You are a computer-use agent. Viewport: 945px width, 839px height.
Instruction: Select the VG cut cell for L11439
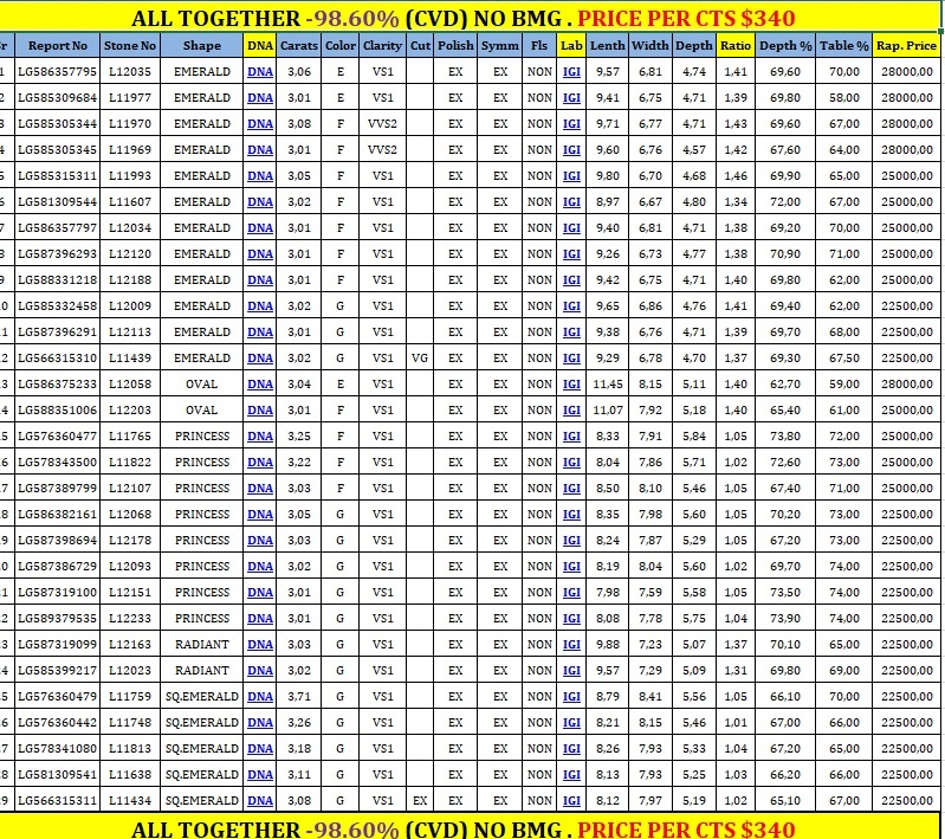coord(420,358)
